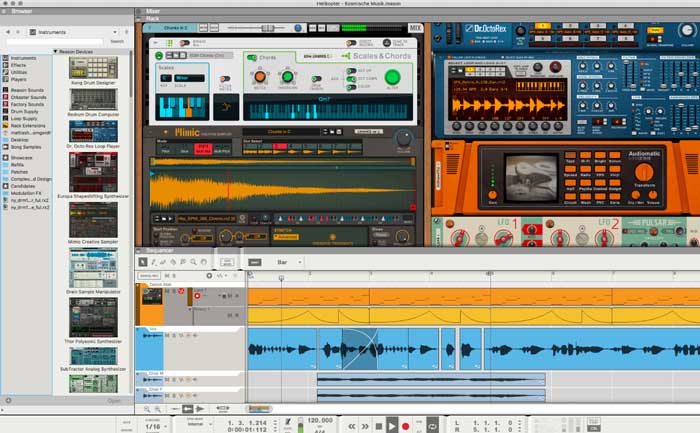
Task: Select Instruments in browser sidebar
Action: [x=23, y=58]
